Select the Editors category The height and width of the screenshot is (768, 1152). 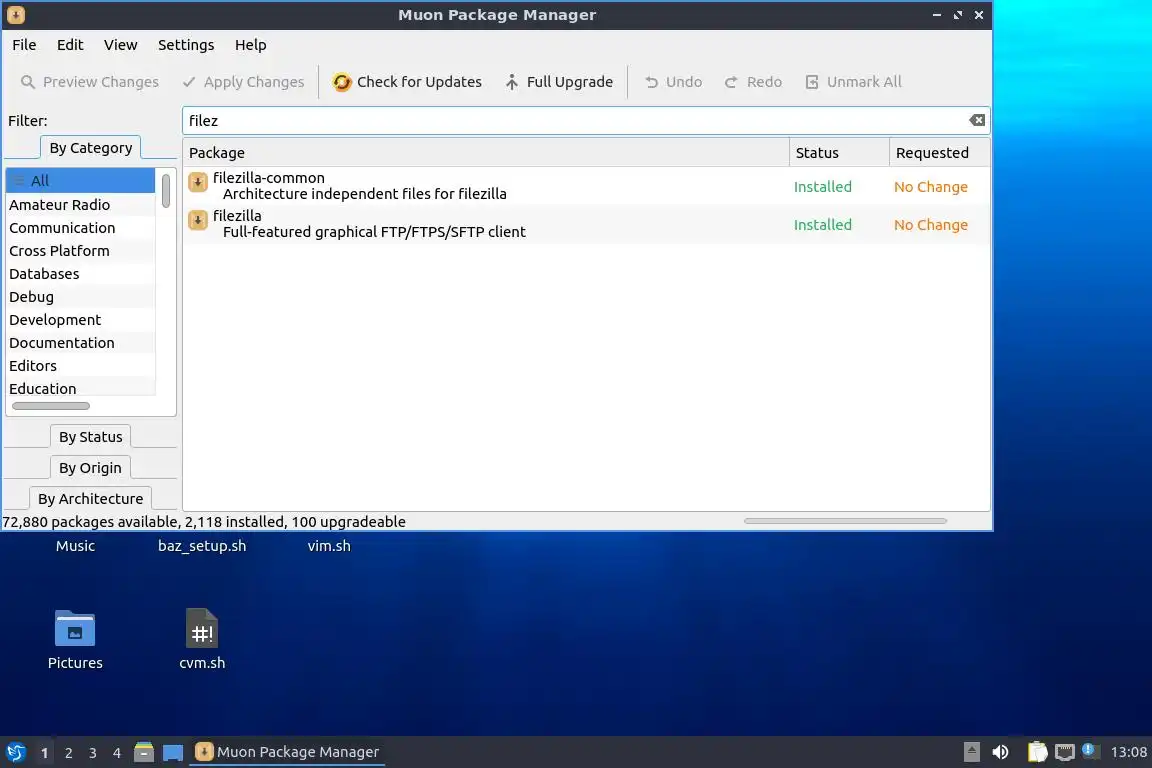[x=81, y=365]
